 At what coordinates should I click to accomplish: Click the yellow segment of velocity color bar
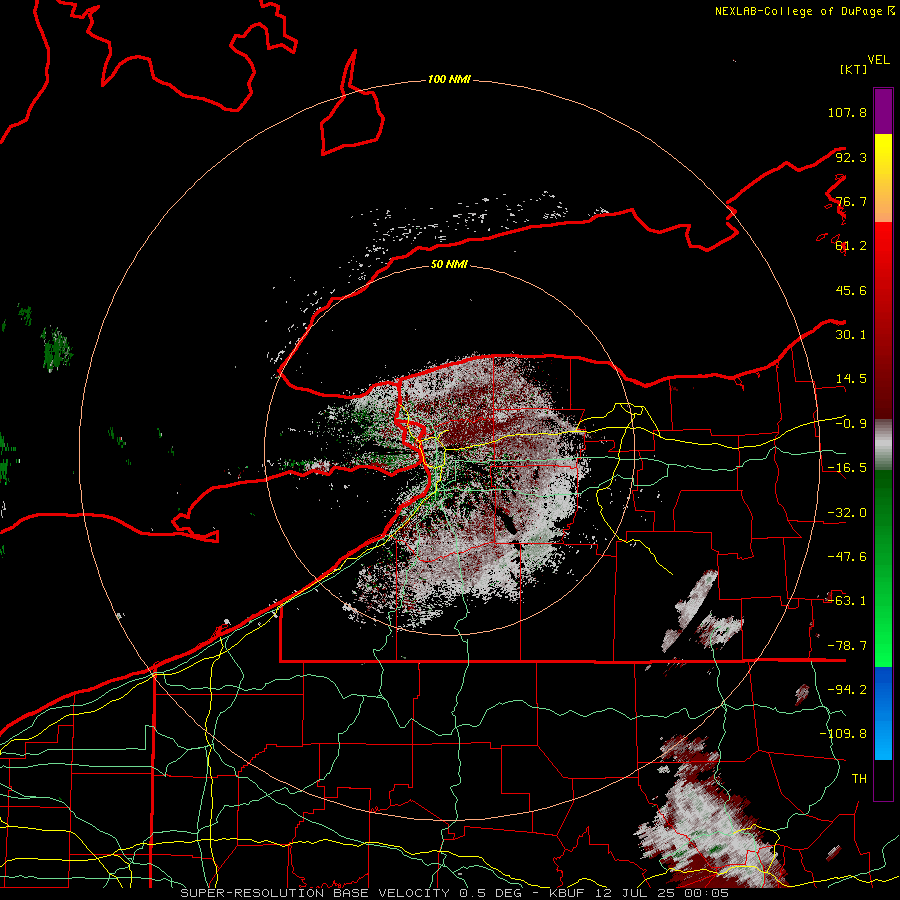click(x=883, y=156)
